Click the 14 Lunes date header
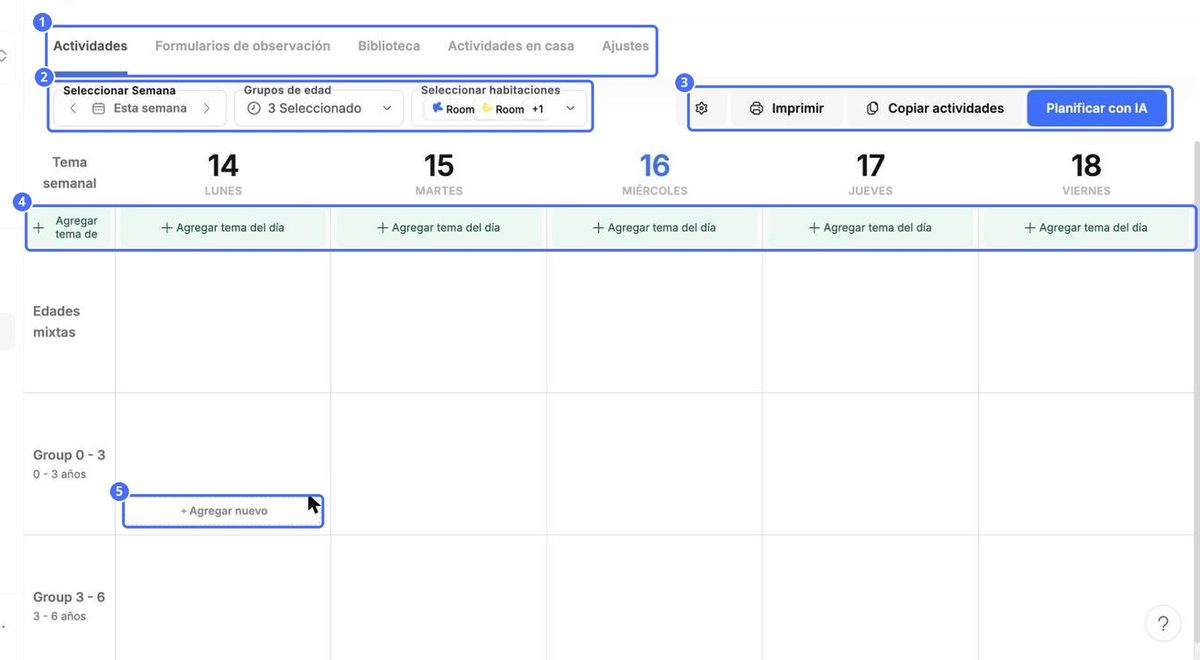The image size is (1200, 660). pyautogui.click(x=223, y=174)
